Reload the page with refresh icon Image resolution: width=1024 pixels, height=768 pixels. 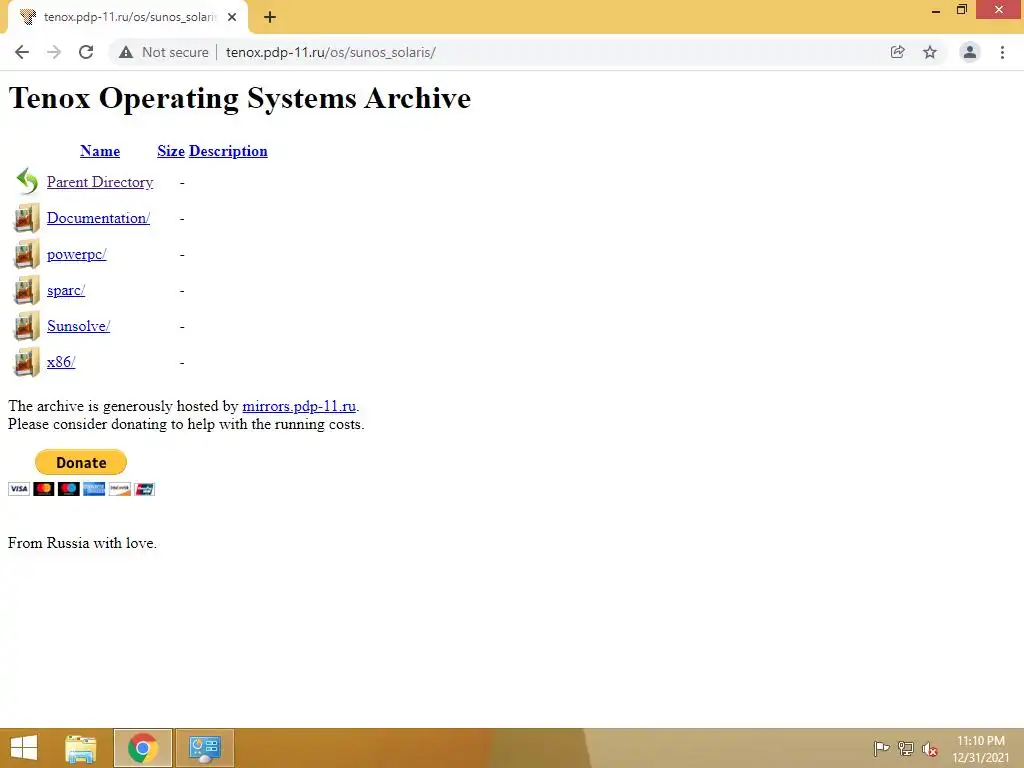(x=86, y=52)
